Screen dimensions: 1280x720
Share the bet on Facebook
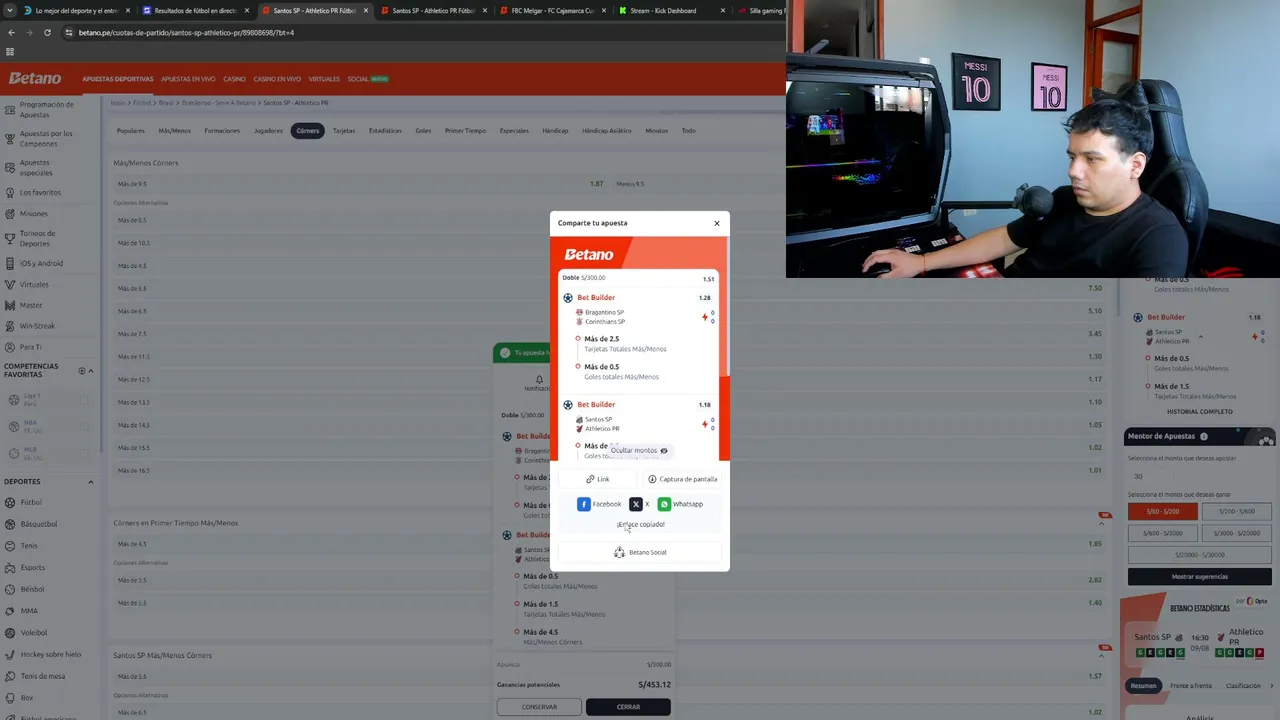point(599,504)
